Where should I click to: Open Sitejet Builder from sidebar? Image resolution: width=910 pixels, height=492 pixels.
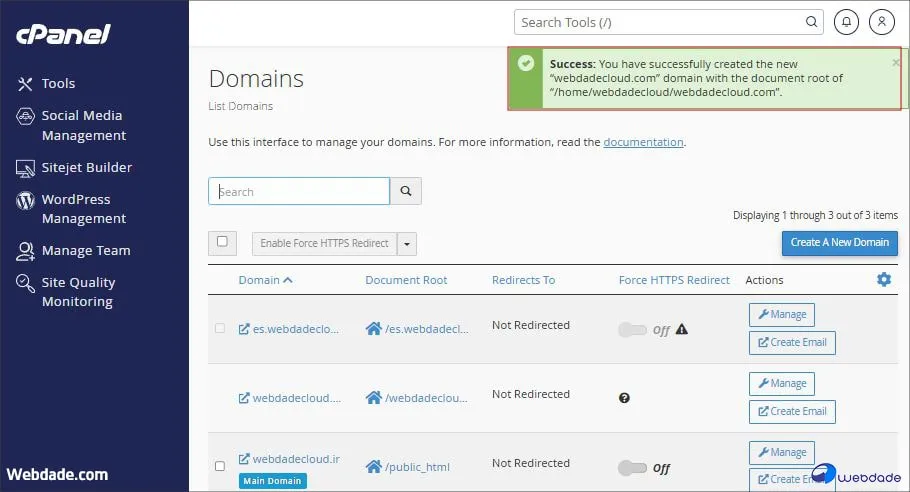pos(86,168)
